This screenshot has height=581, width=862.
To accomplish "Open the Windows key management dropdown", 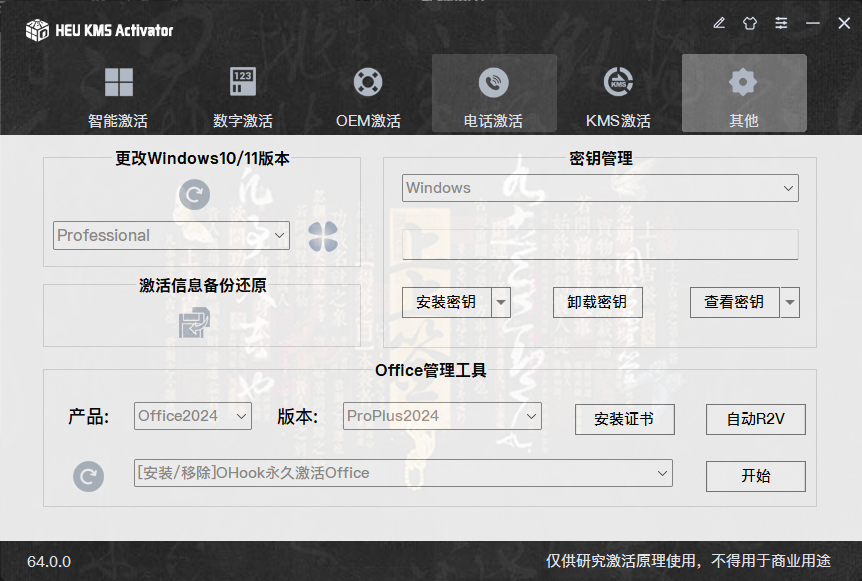I will pos(600,188).
